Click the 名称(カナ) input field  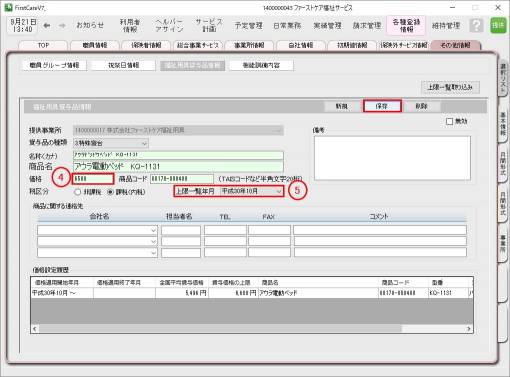(178, 155)
